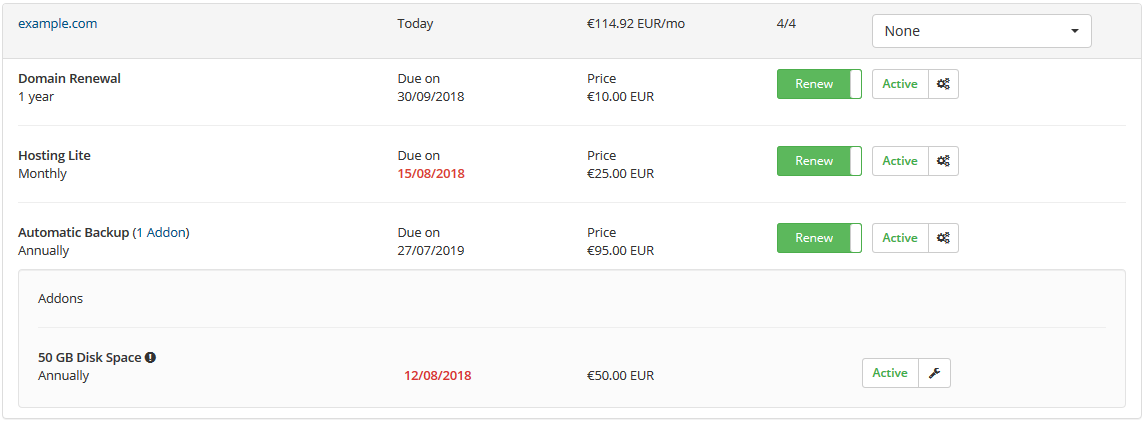
Task: Open gears settings icon for Domain Renewal
Action: (943, 84)
